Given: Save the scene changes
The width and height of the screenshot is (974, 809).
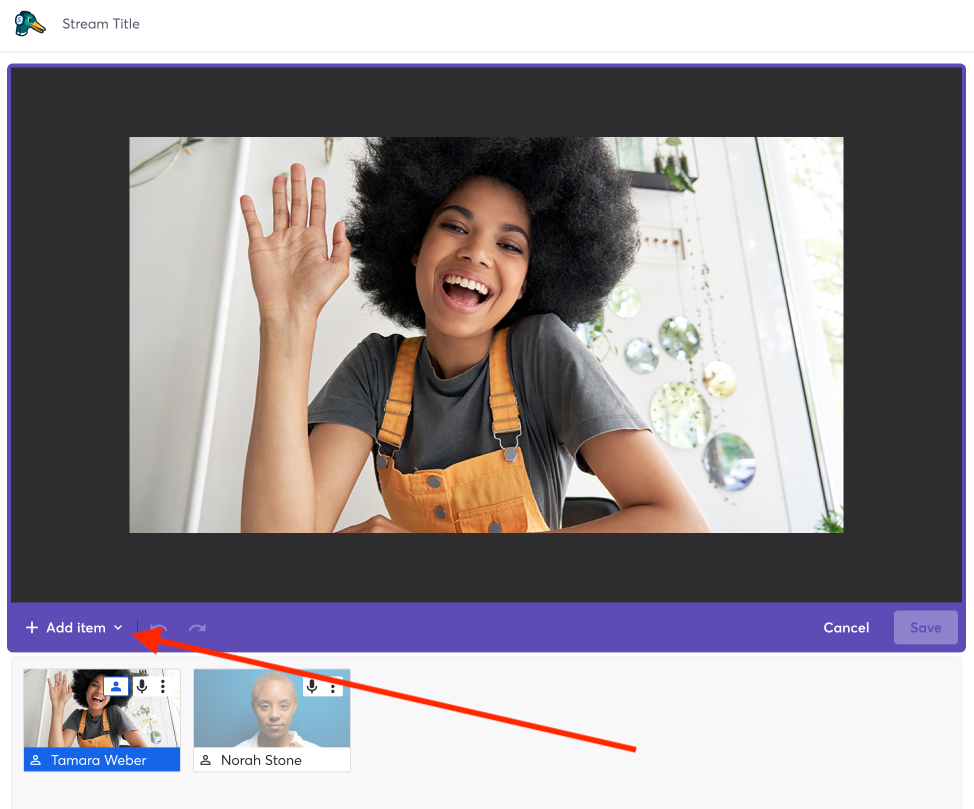Looking at the screenshot, I should (926, 628).
